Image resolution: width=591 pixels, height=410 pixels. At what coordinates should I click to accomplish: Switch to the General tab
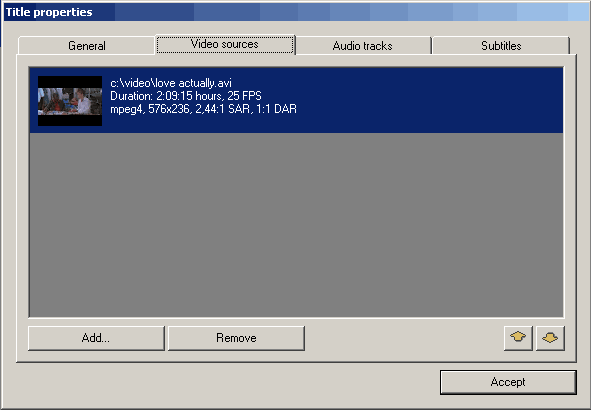pos(87,46)
